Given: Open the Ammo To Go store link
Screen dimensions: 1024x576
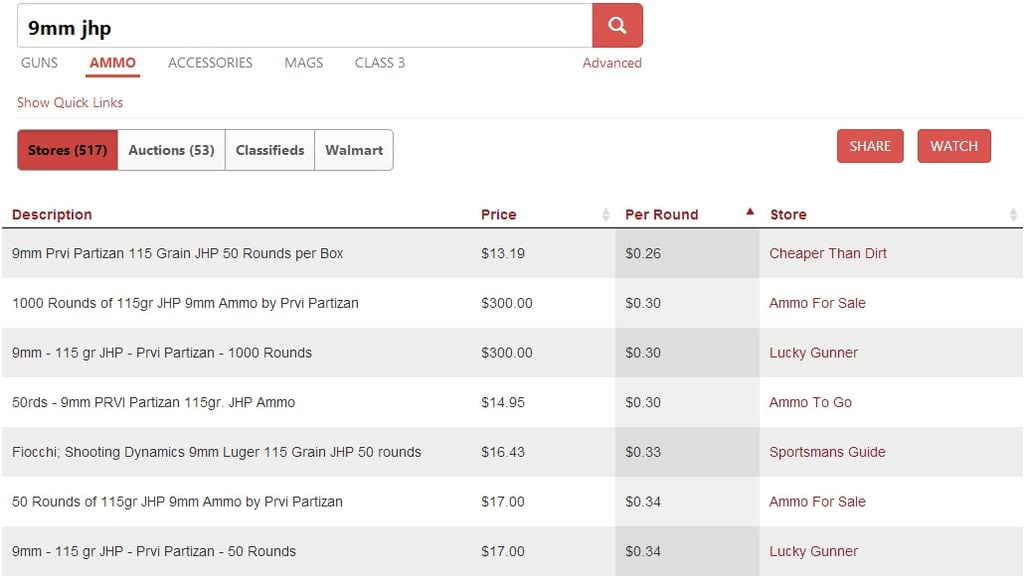Looking at the screenshot, I should (x=810, y=402).
